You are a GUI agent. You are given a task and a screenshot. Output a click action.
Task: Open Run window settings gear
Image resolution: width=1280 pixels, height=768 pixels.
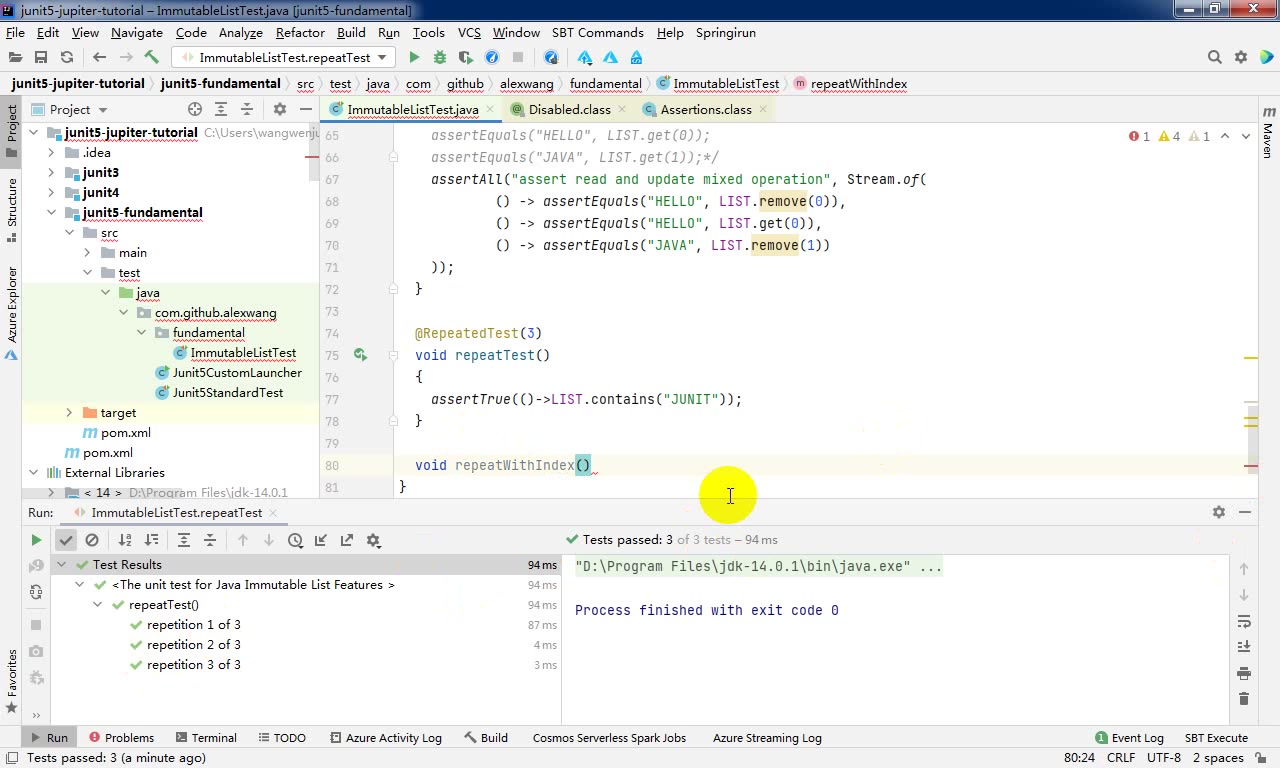(x=1219, y=512)
